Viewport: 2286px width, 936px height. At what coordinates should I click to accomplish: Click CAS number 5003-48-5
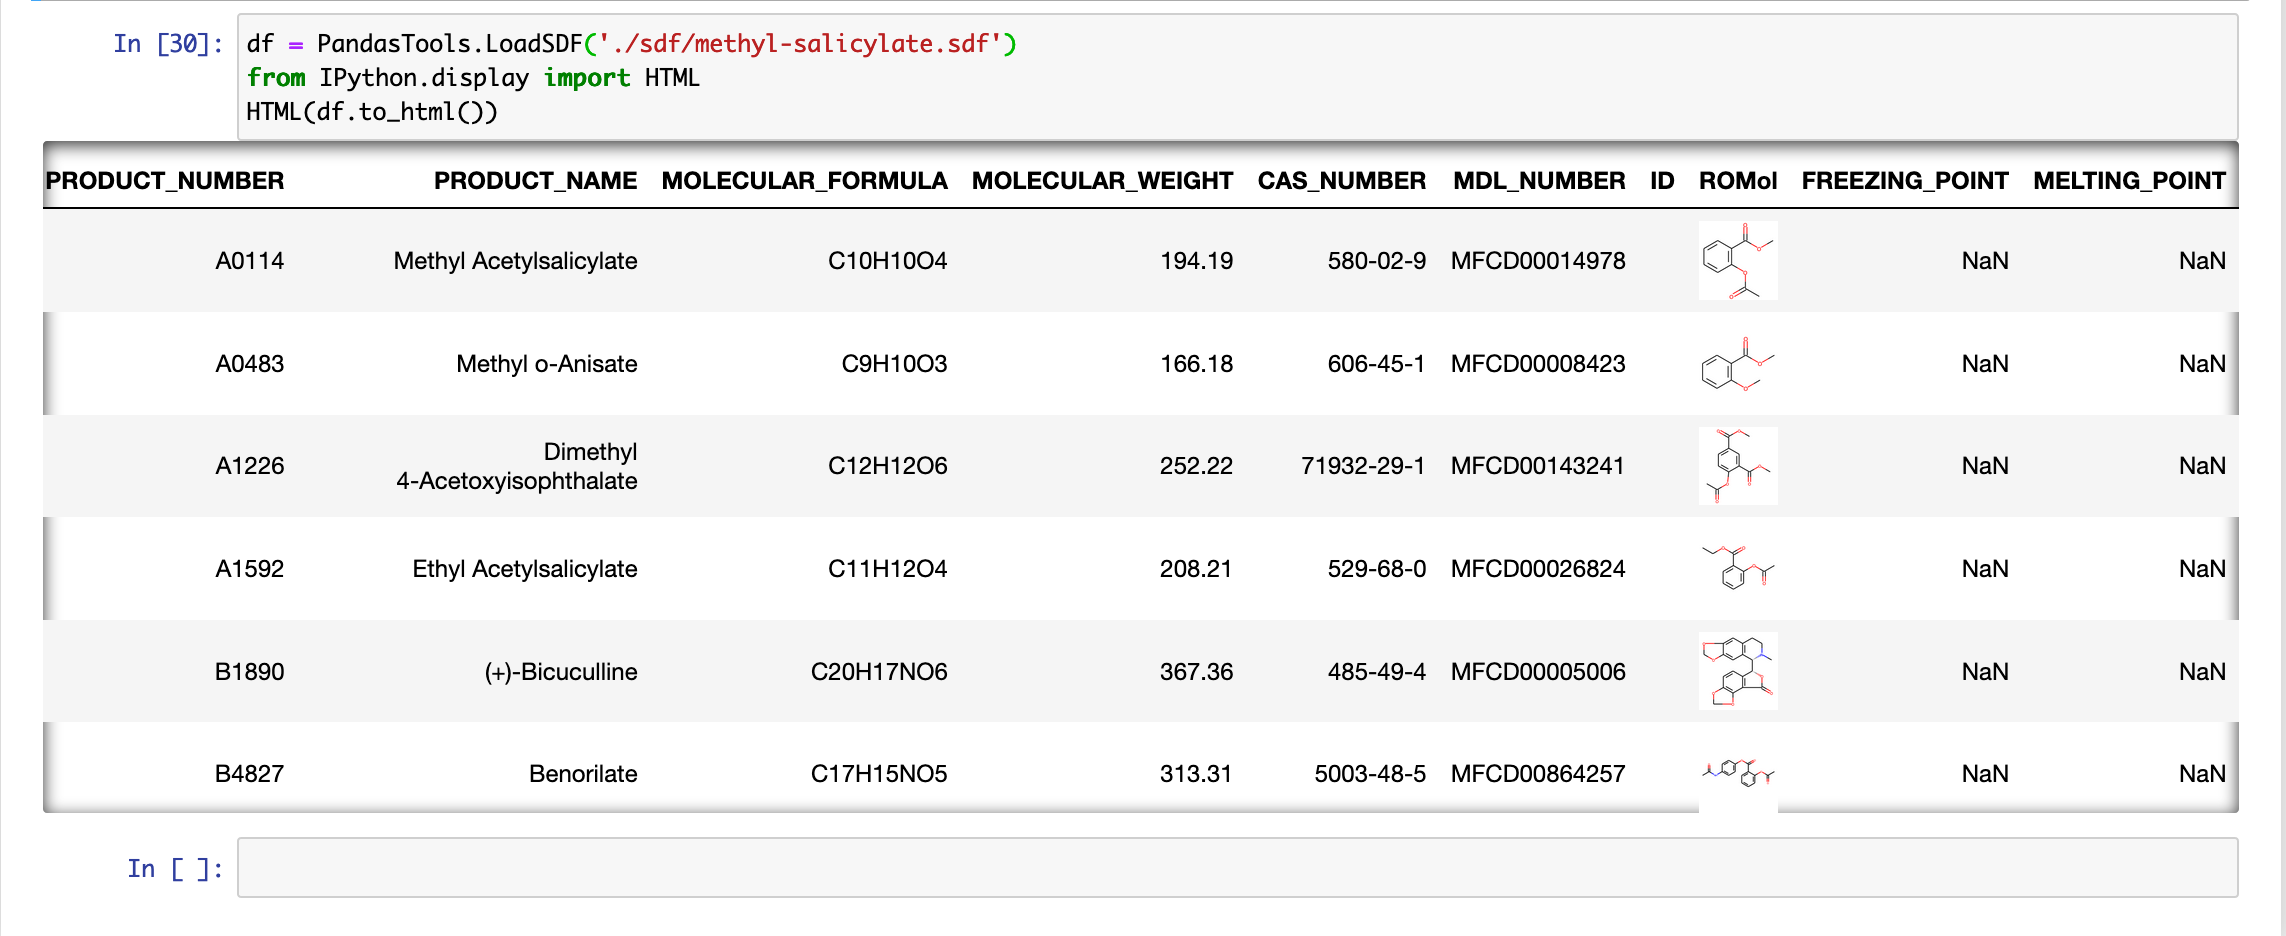pyautogui.click(x=1370, y=774)
